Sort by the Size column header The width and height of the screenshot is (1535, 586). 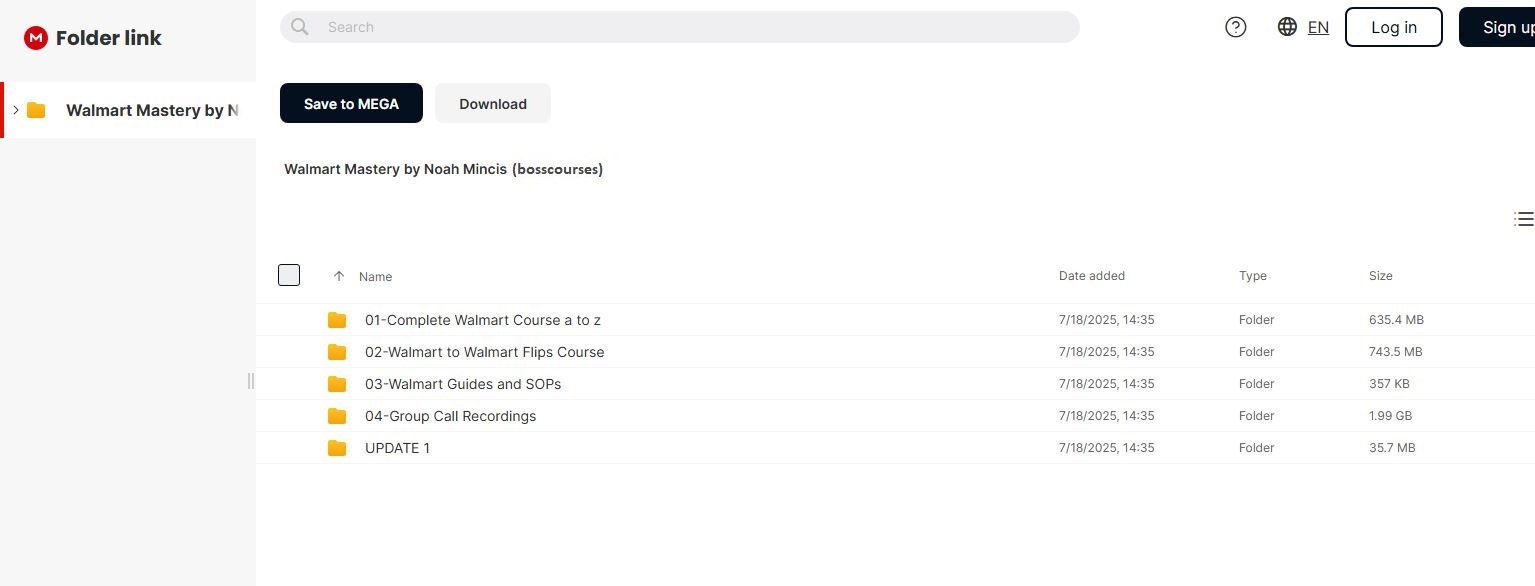[x=1380, y=276]
